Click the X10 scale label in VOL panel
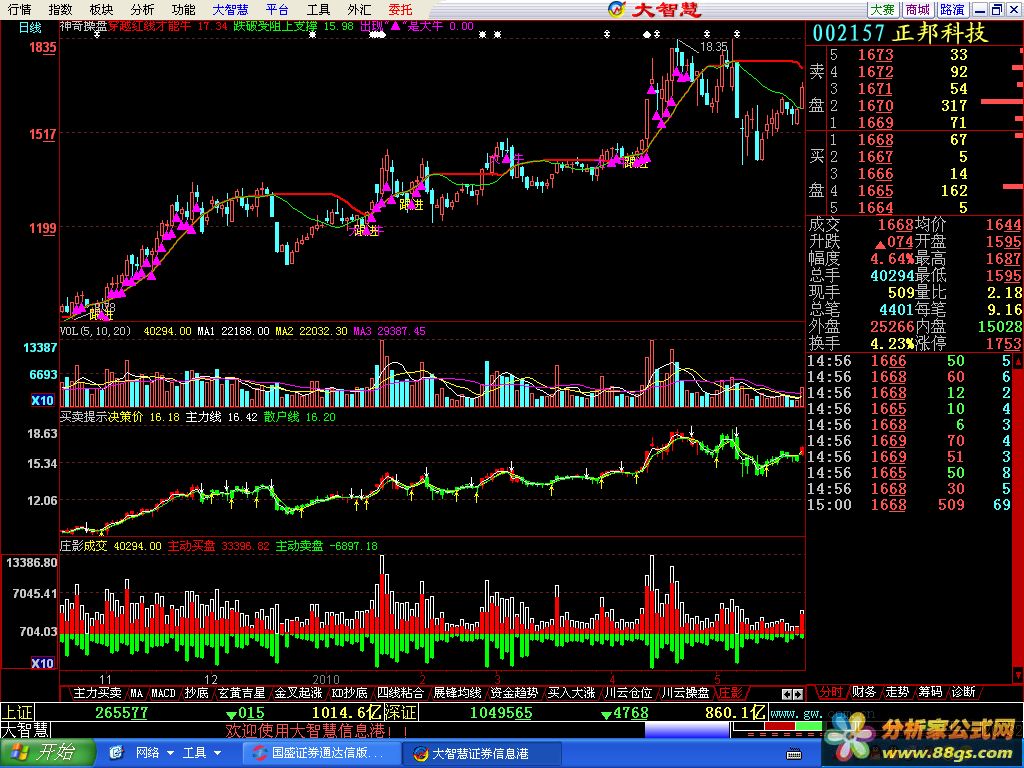Screen dimensions: 1024x768 click(42, 400)
